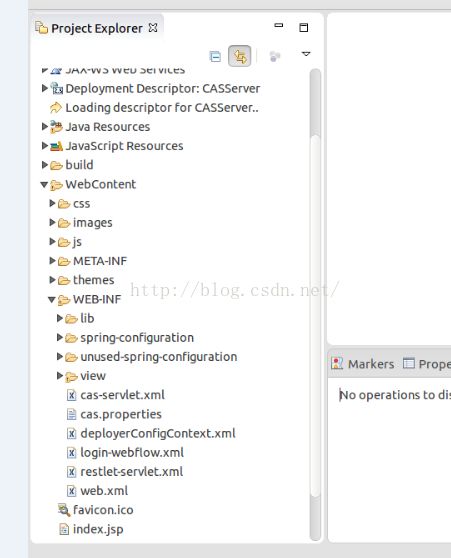Viewport: 451px width, 558px height.
Task: Click the Collapse All toolbar icon
Action: 215,56
